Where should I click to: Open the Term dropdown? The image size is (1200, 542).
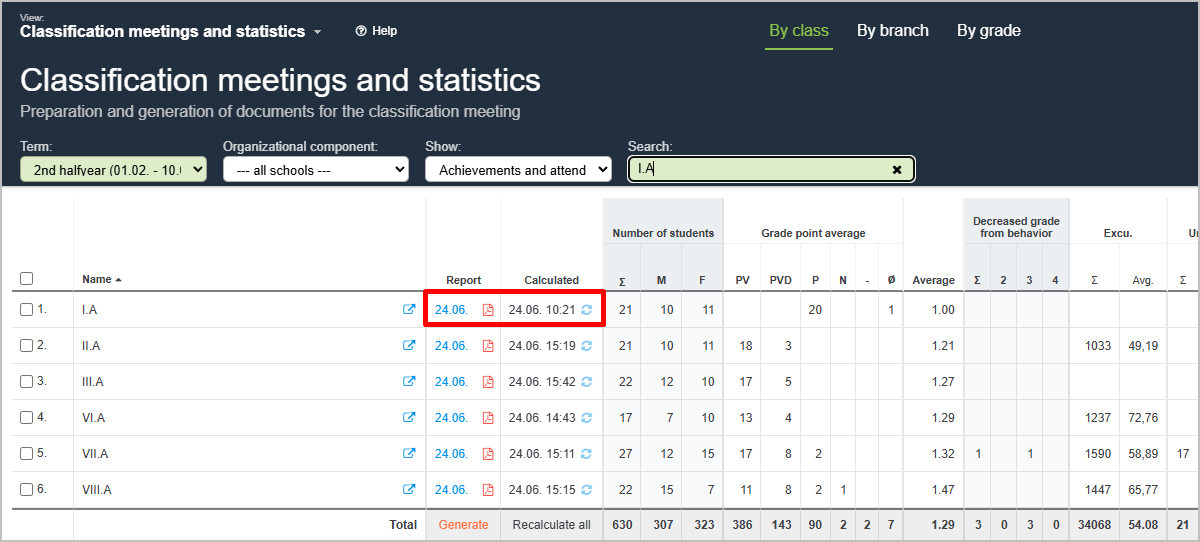pyautogui.click(x=113, y=170)
